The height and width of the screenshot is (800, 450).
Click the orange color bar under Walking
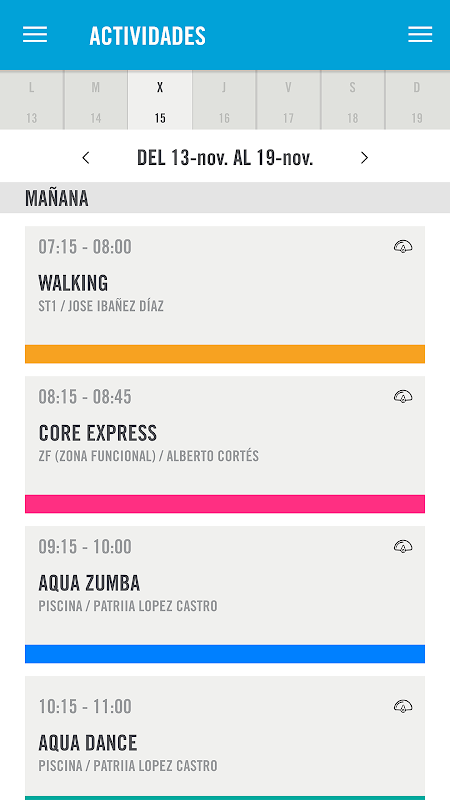pos(225,354)
